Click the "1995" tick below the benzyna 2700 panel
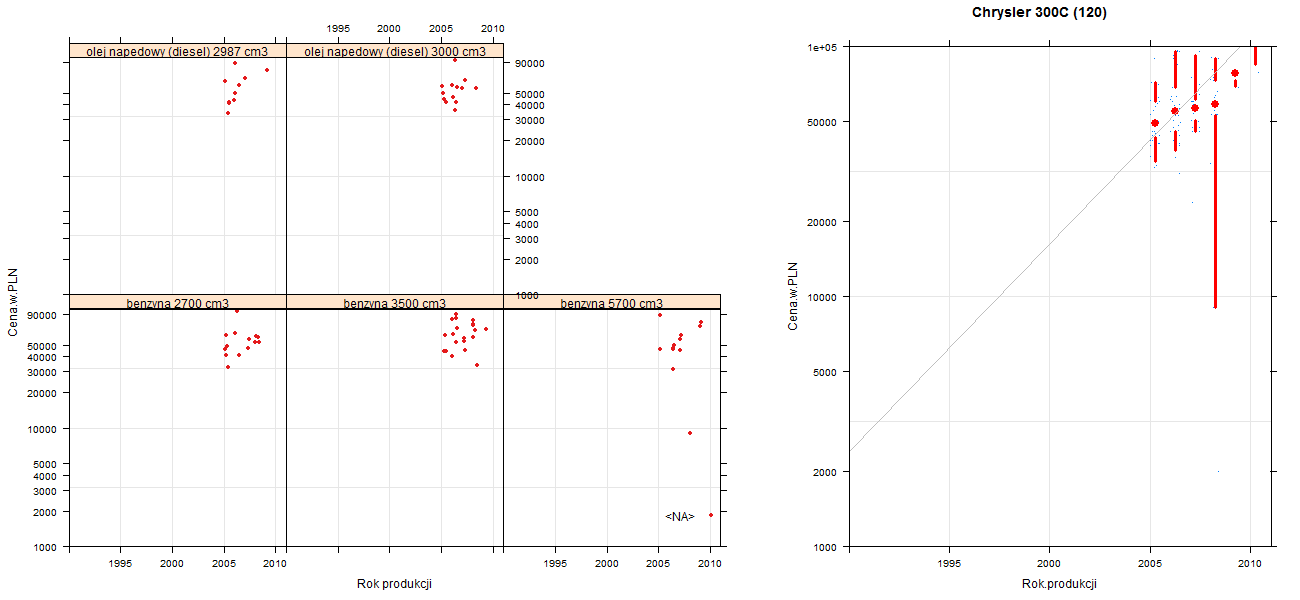The width and height of the screenshot is (1300, 600). point(120,564)
